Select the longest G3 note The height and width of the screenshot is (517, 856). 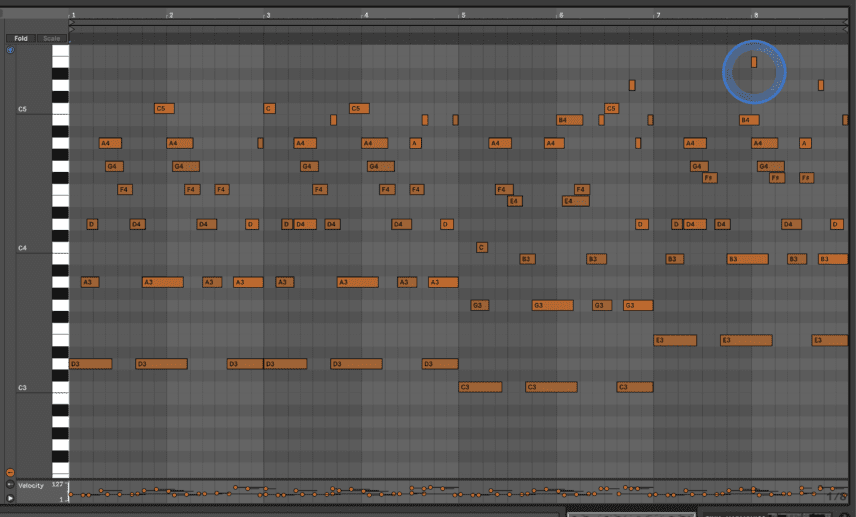click(x=552, y=305)
